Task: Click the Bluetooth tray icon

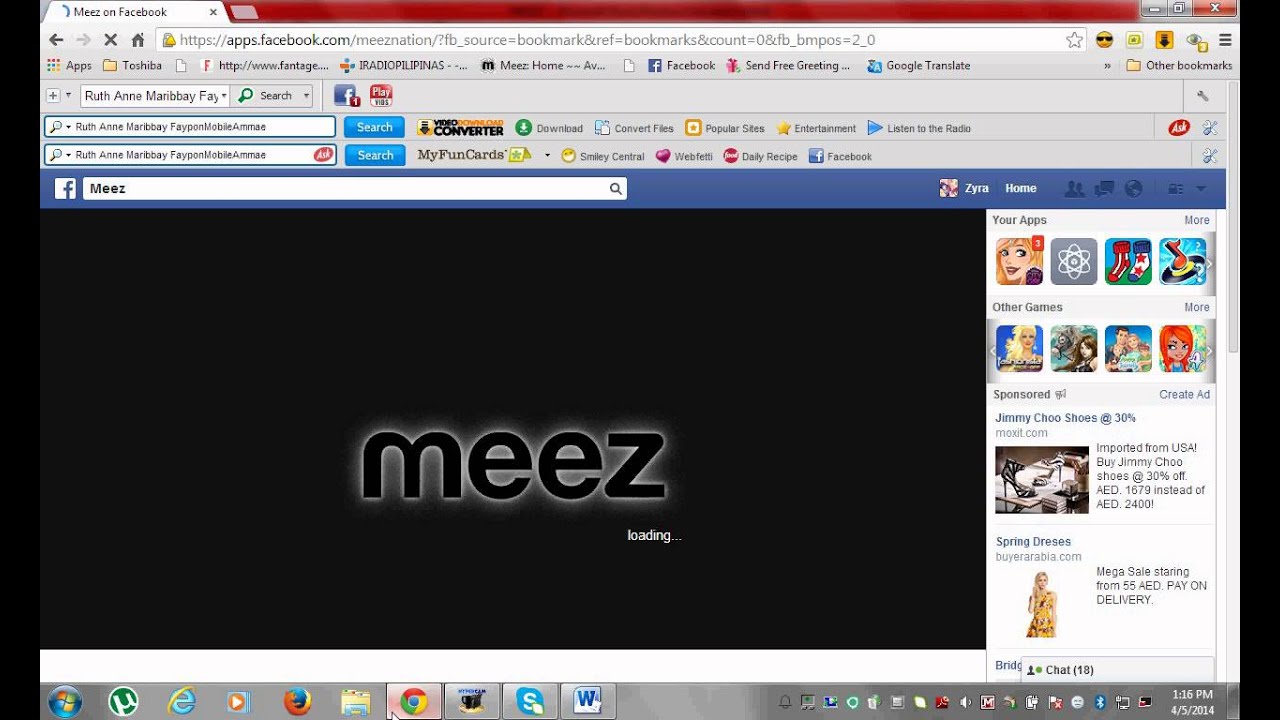Action: pyautogui.click(x=1099, y=702)
